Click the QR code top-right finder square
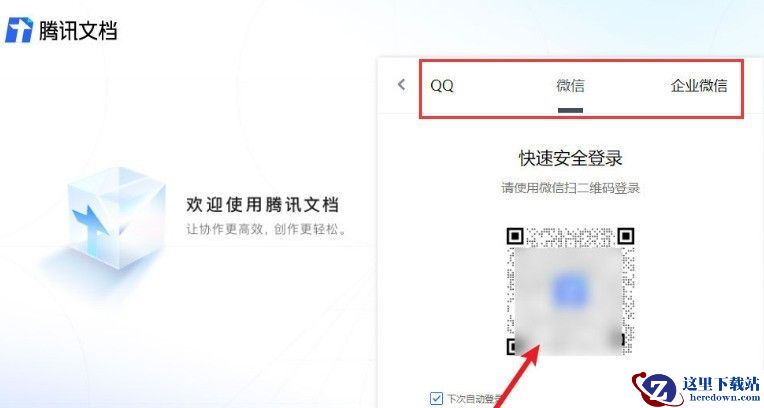The image size is (764, 408). coord(626,236)
